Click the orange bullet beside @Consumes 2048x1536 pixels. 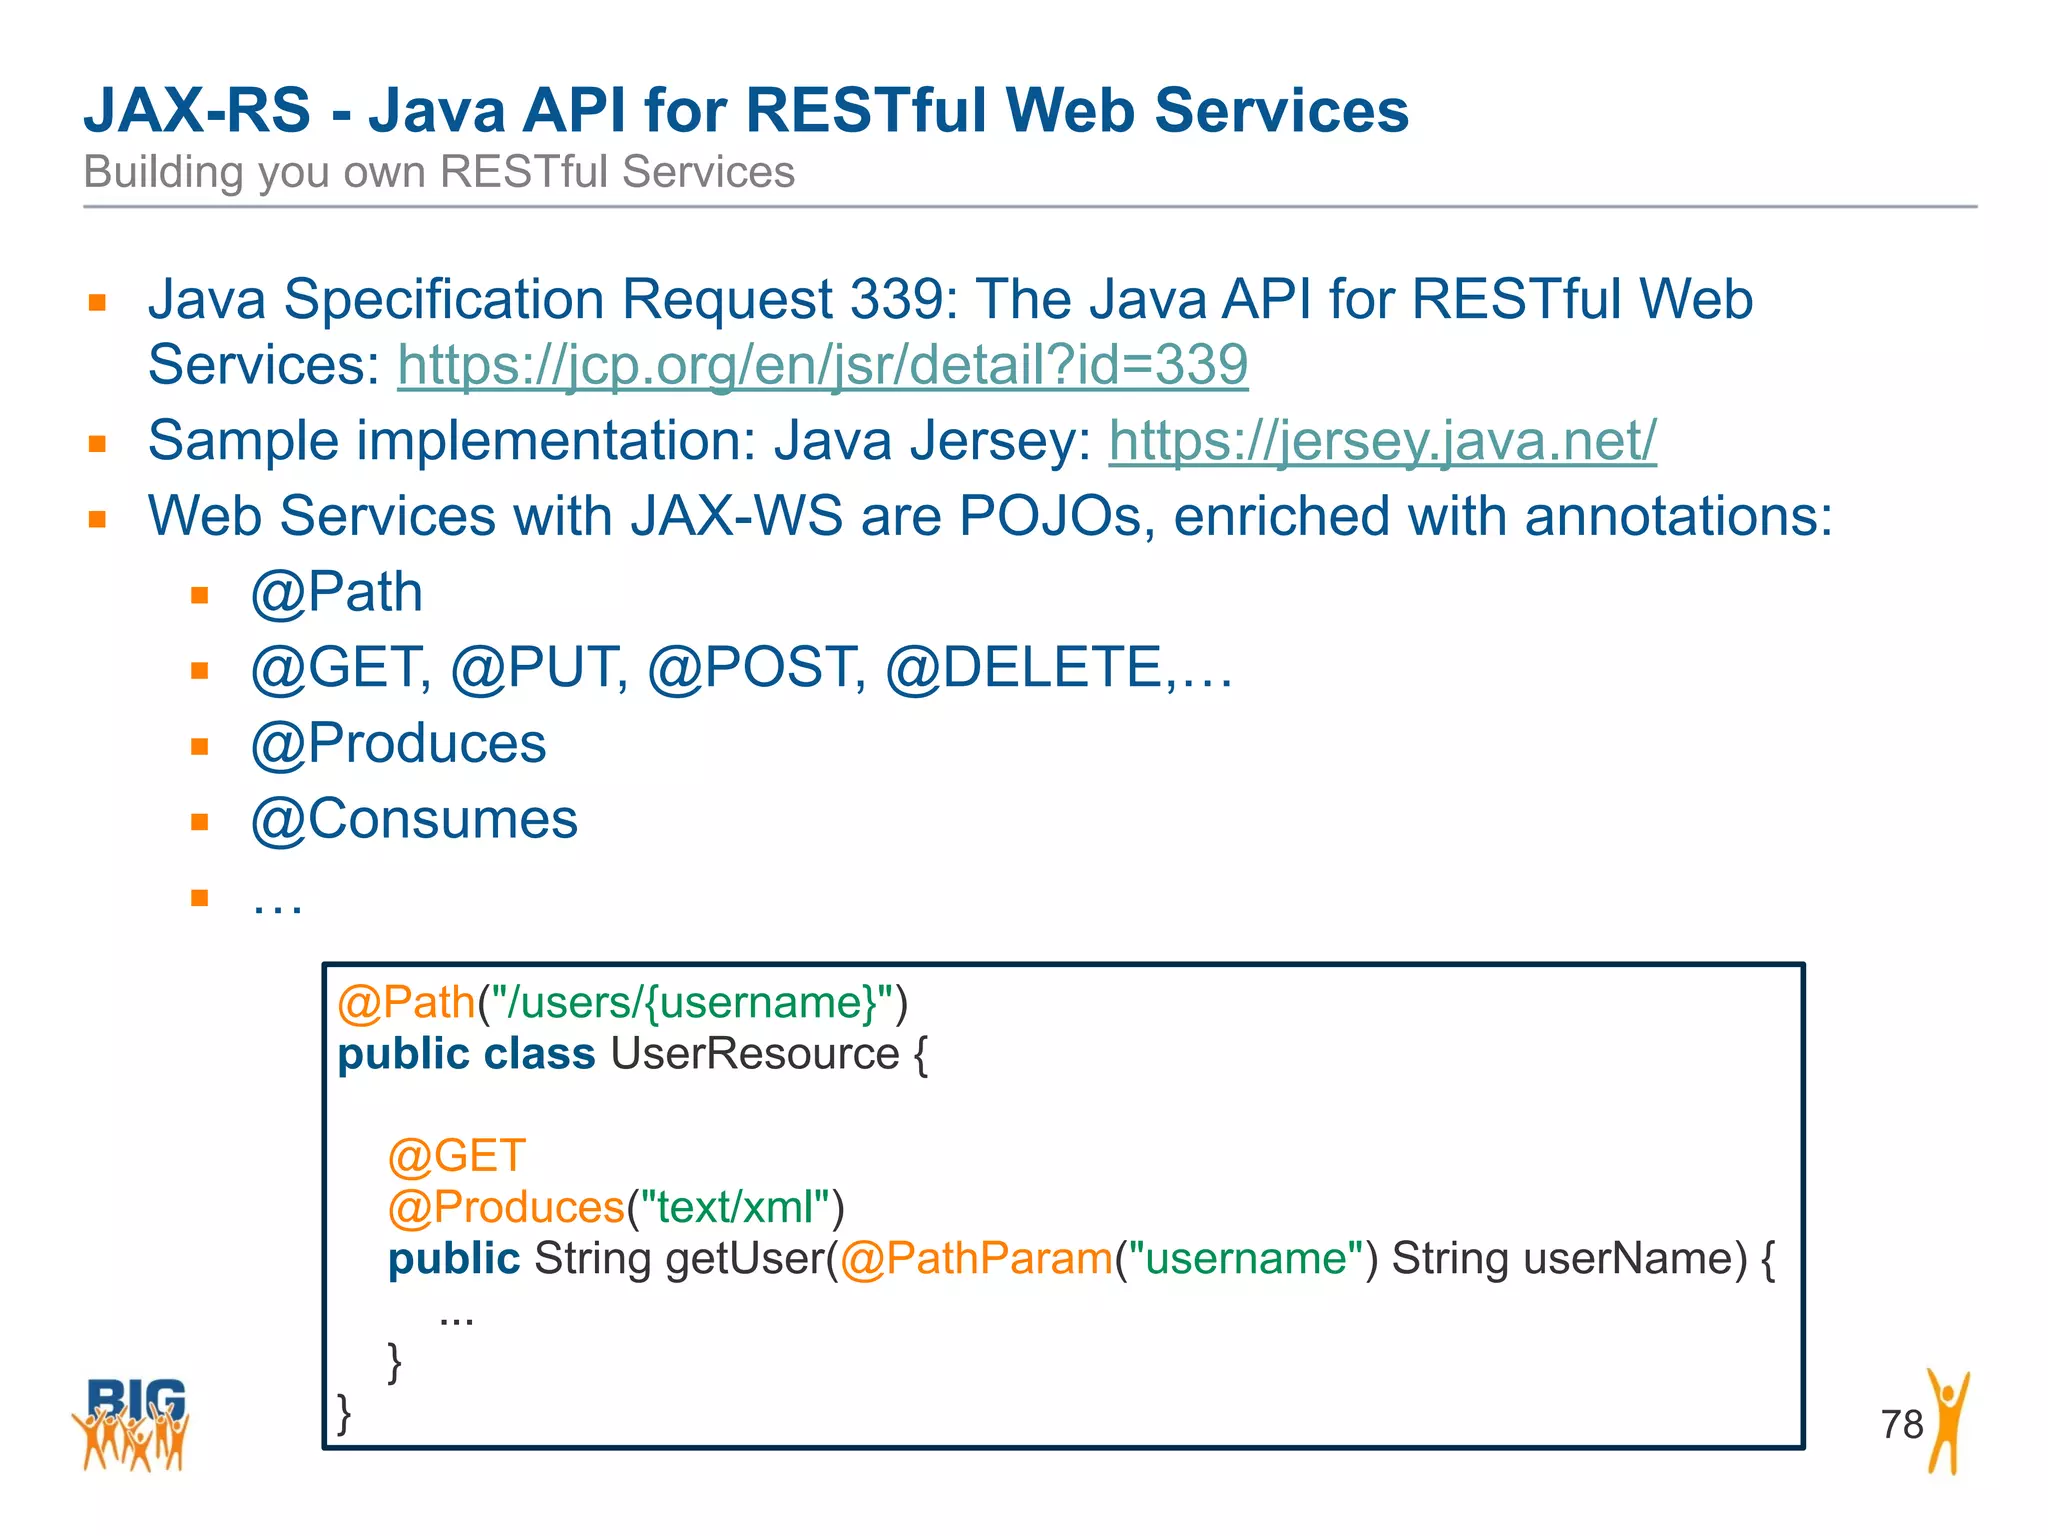coord(200,822)
